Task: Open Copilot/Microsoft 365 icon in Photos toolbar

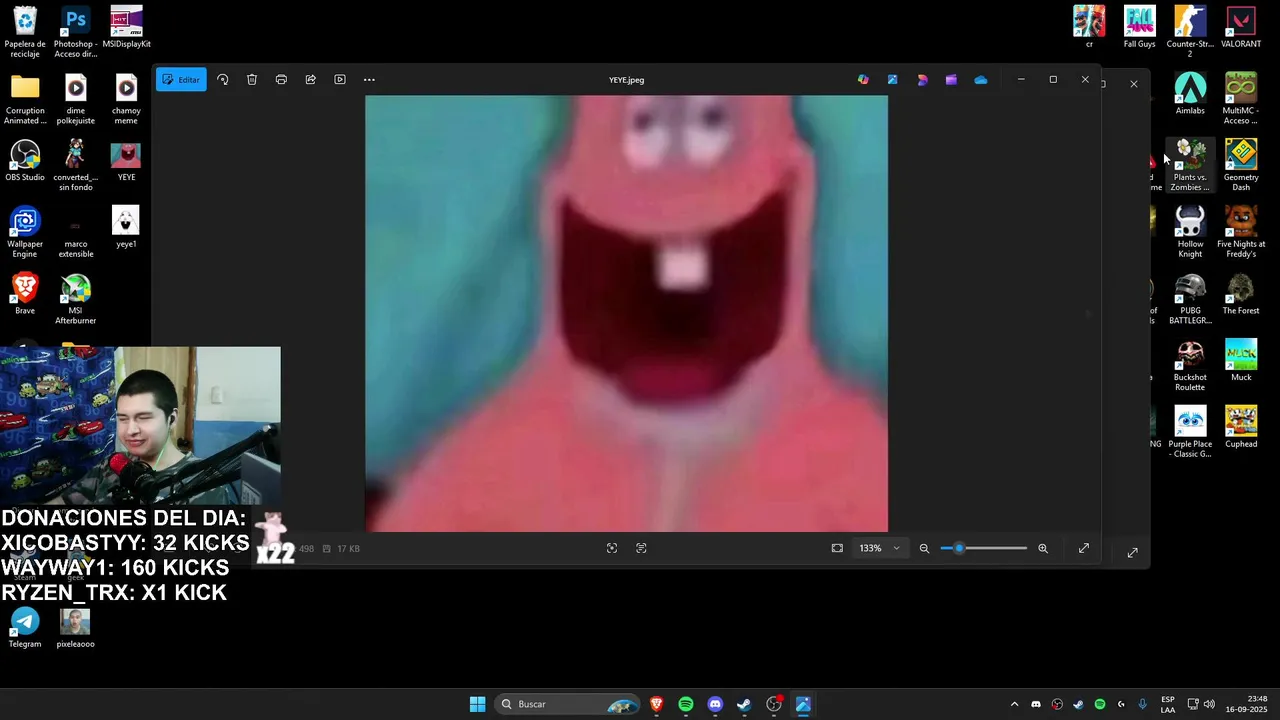Action: 863,80
